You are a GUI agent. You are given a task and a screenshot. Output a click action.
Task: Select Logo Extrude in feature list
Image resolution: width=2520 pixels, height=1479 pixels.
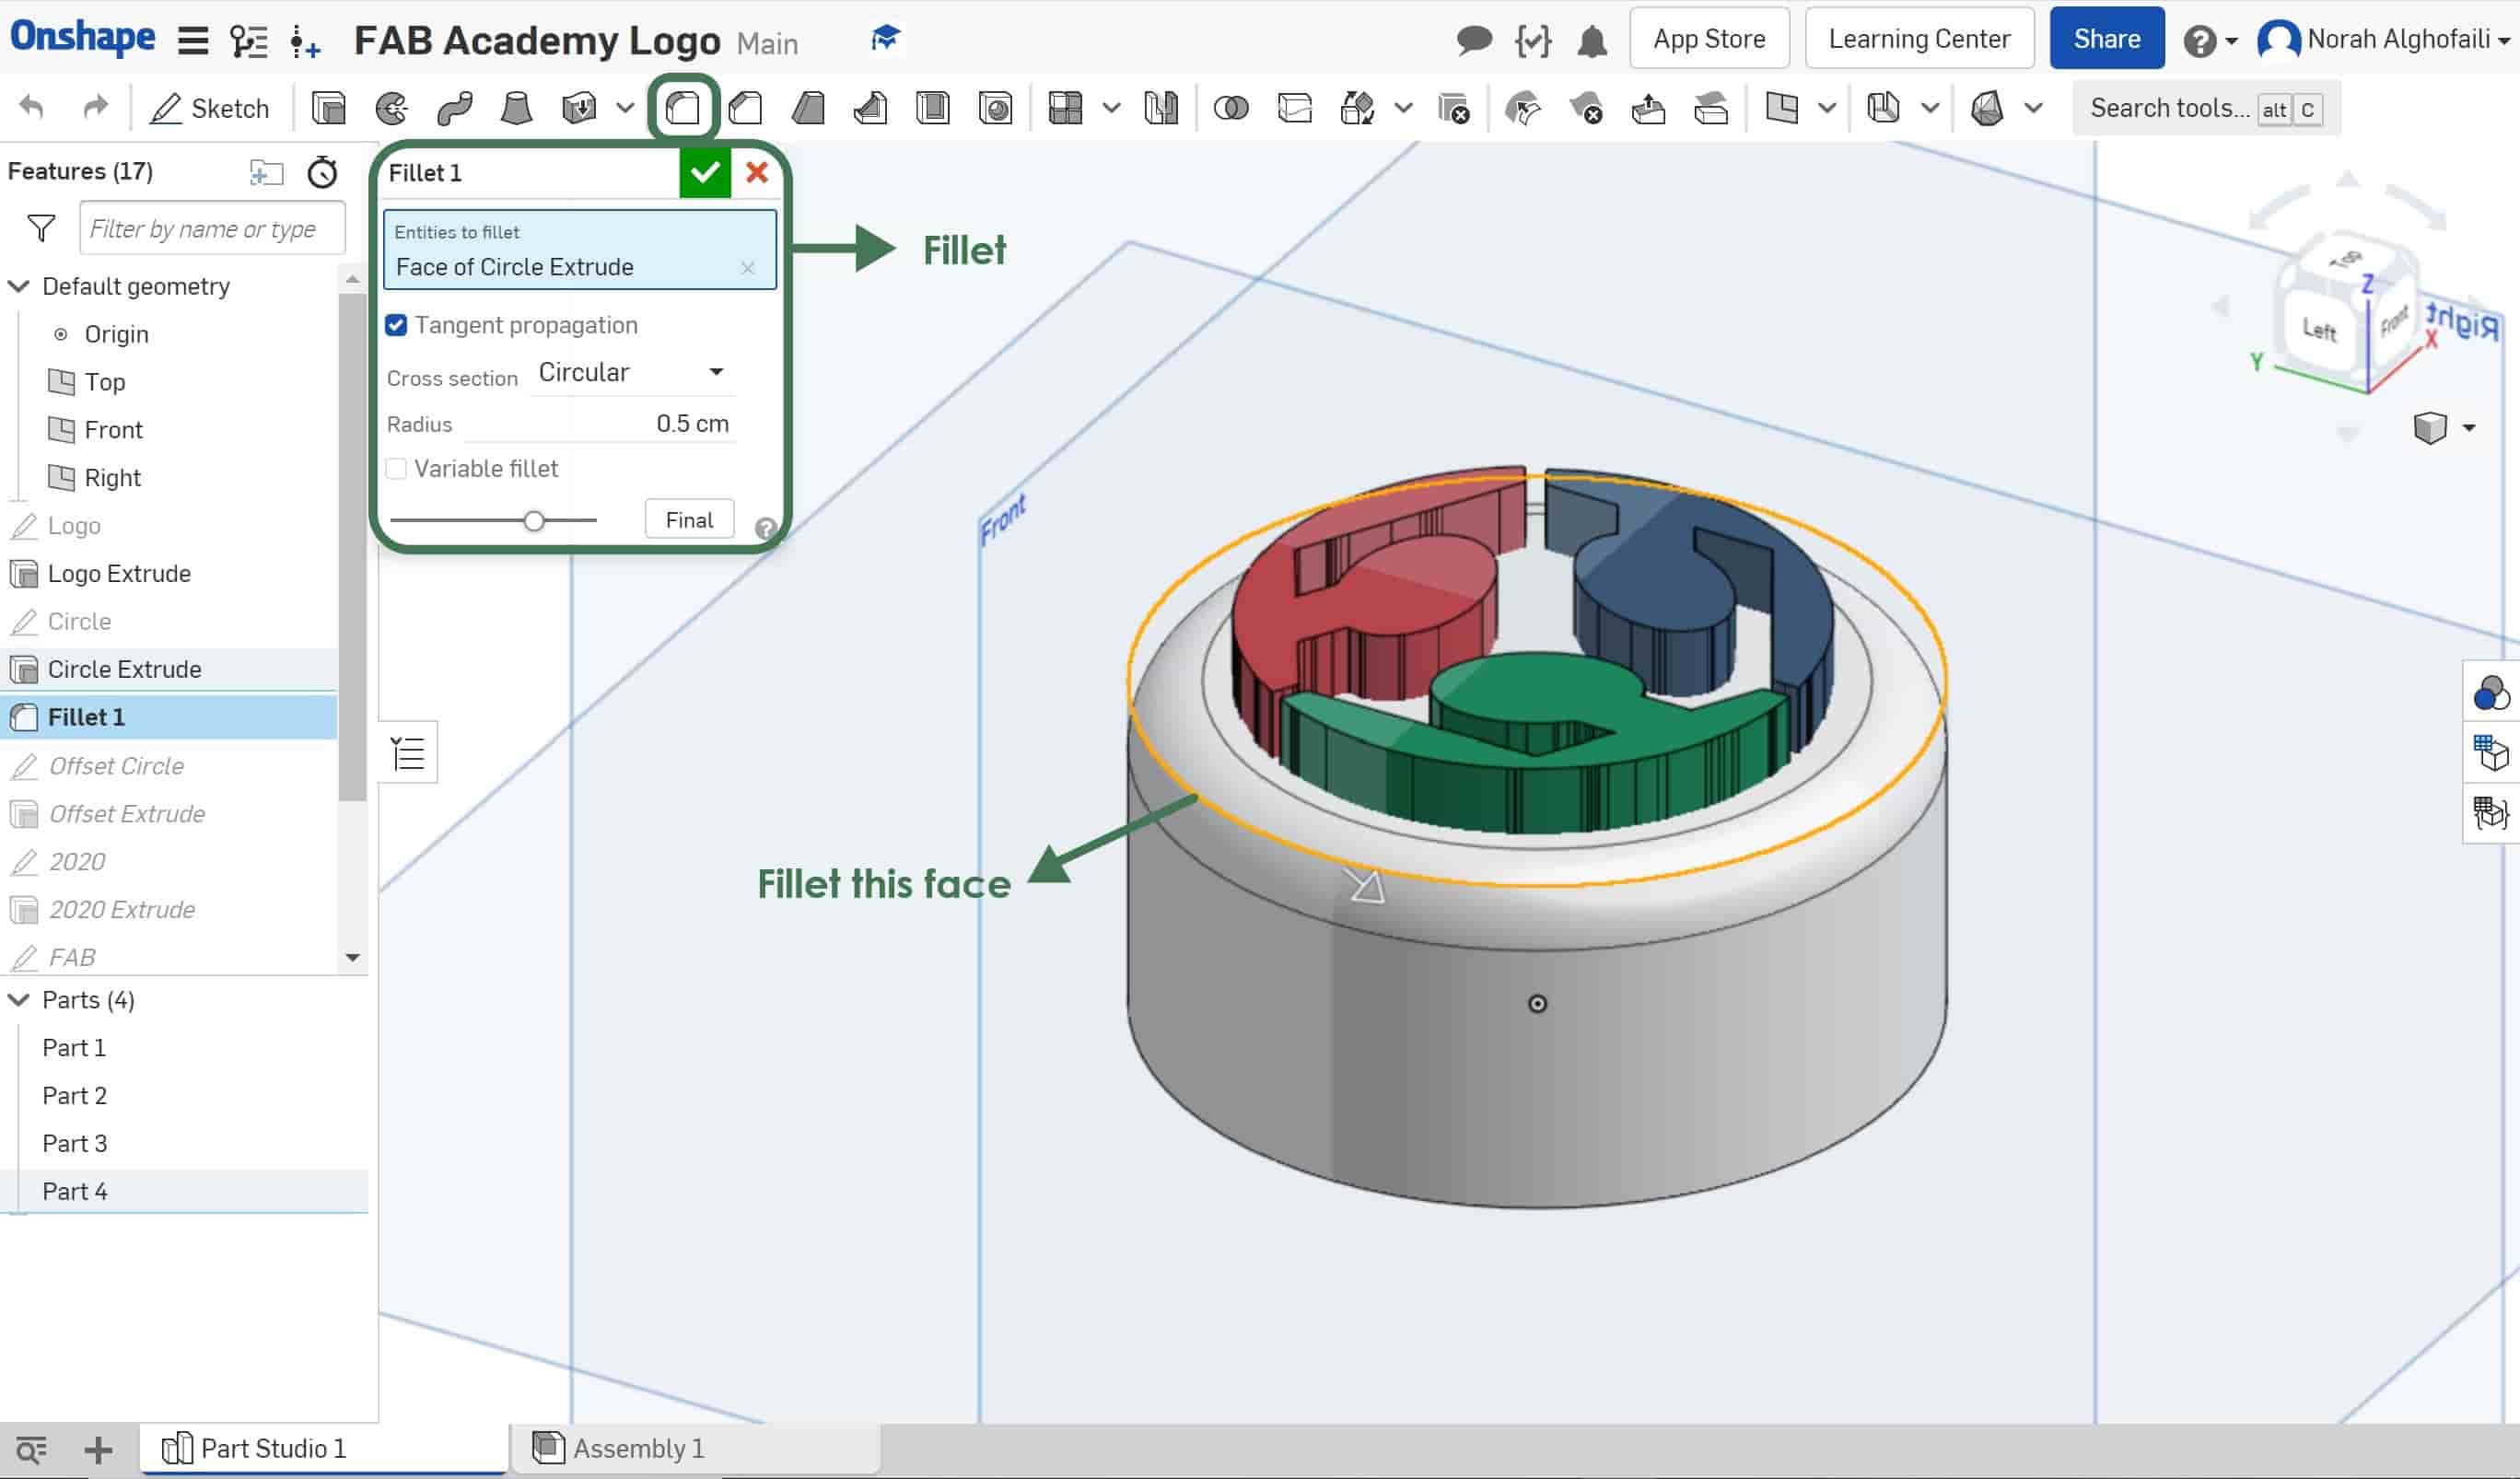pos(119,573)
